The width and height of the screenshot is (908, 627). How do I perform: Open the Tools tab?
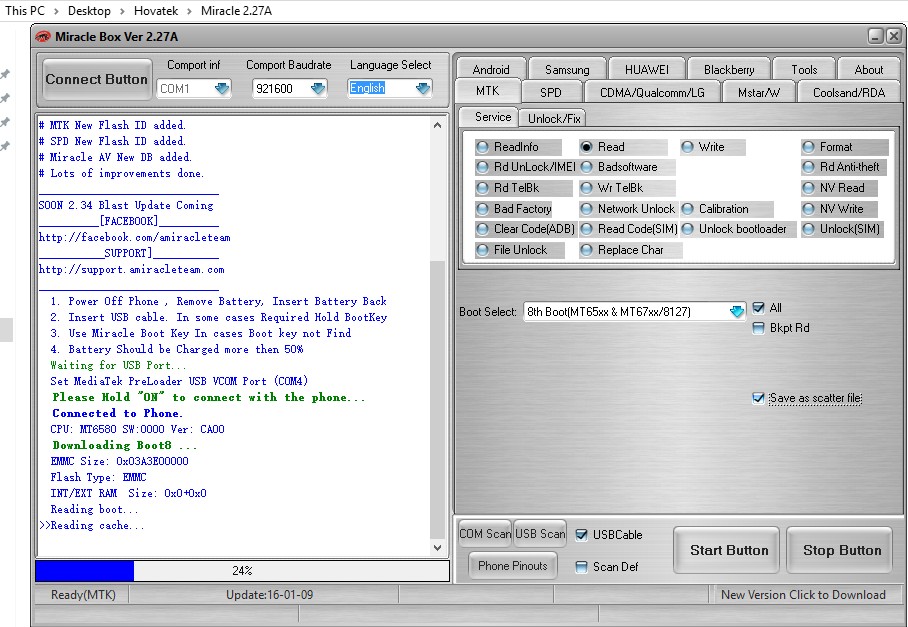(x=804, y=69)
